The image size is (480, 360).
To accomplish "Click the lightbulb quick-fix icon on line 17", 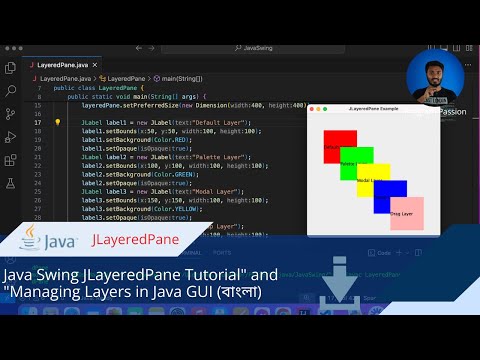I will coord(58,122).
